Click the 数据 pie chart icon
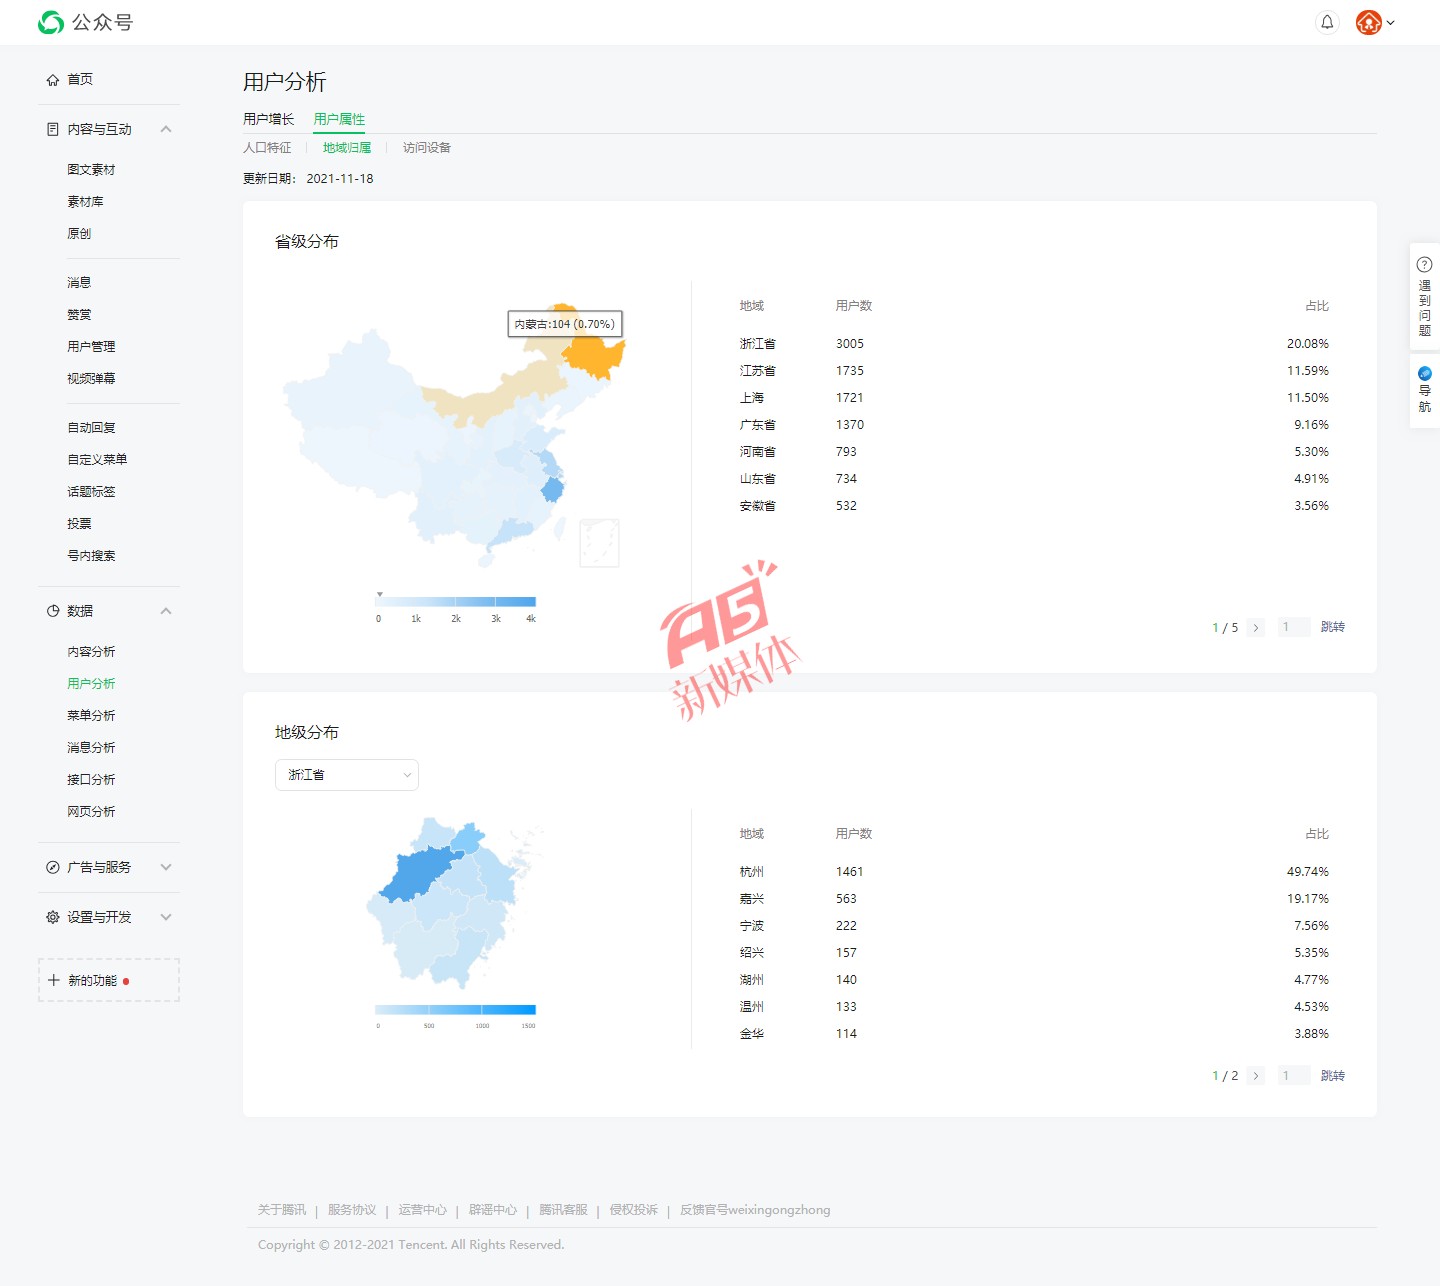Viewport: 1440px width, 1286px height. click(x=53, y=611)
